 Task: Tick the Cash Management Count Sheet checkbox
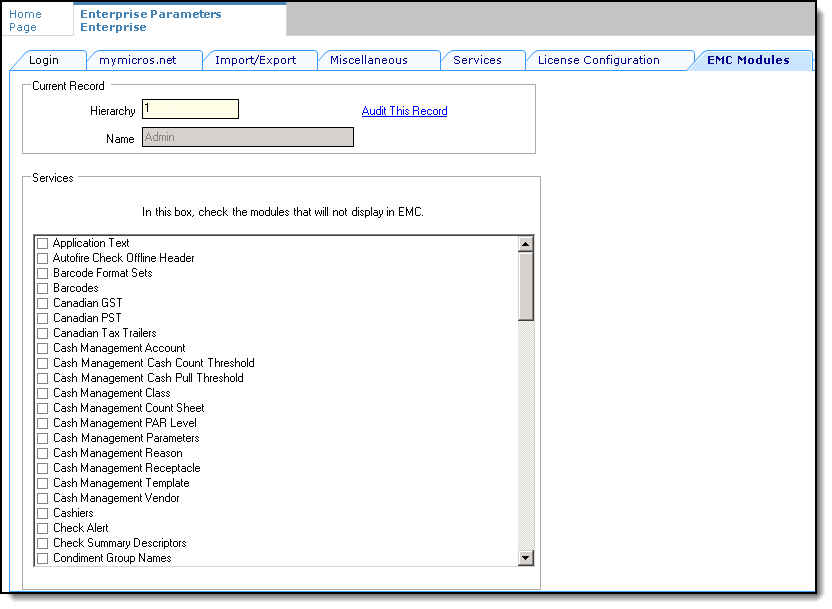(42, 408)
